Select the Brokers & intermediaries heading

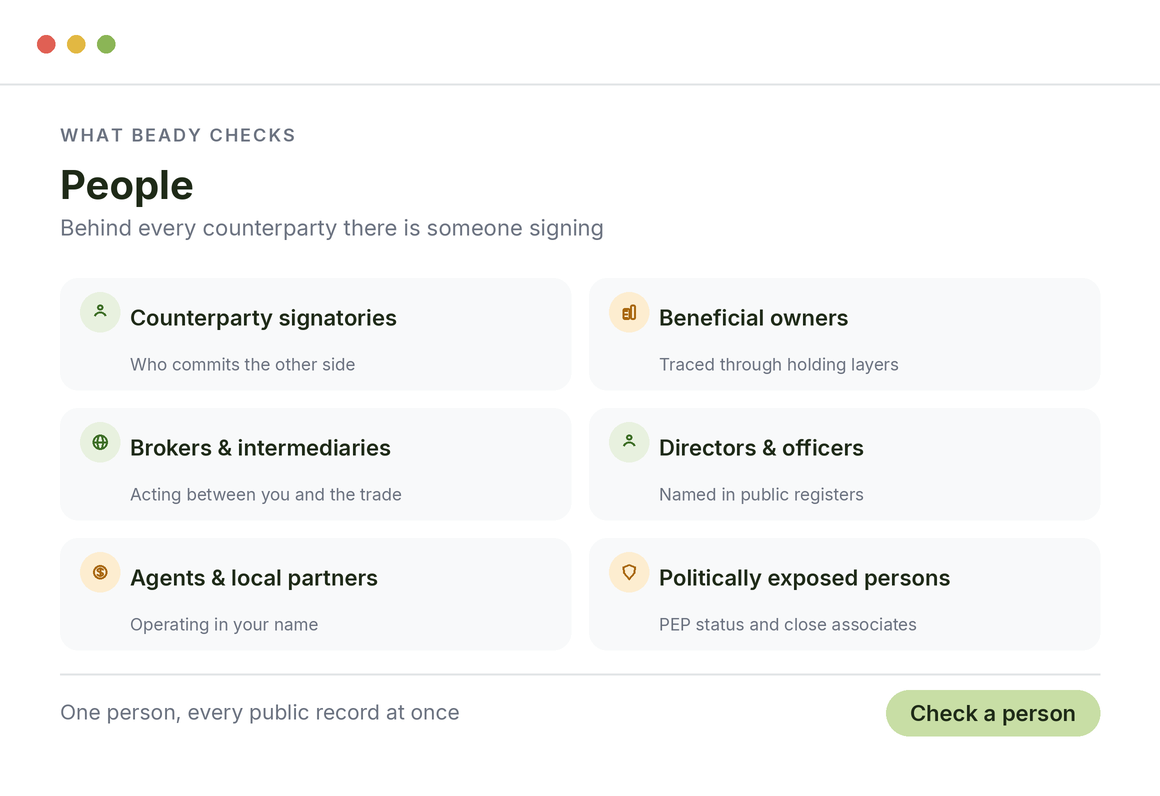260,448
